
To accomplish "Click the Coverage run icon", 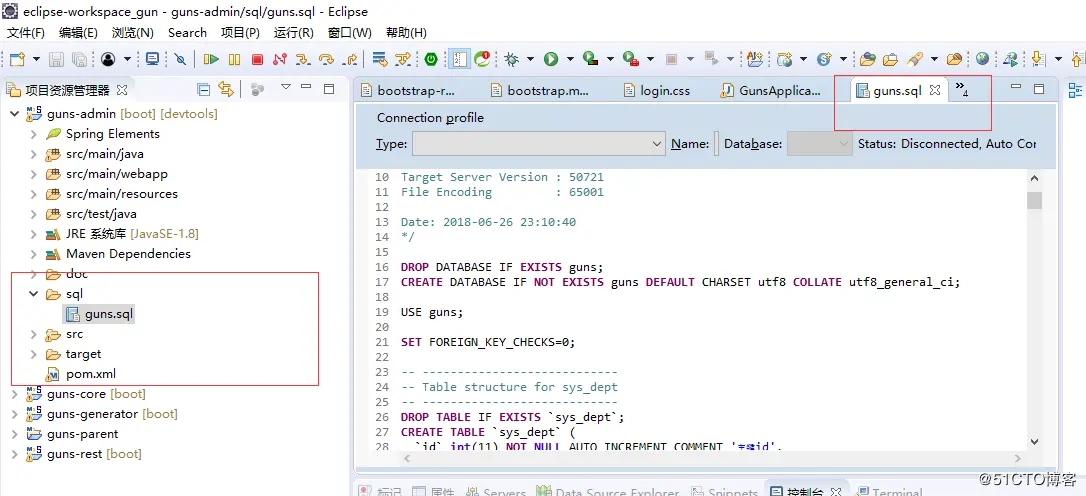I will click(591, 60).
